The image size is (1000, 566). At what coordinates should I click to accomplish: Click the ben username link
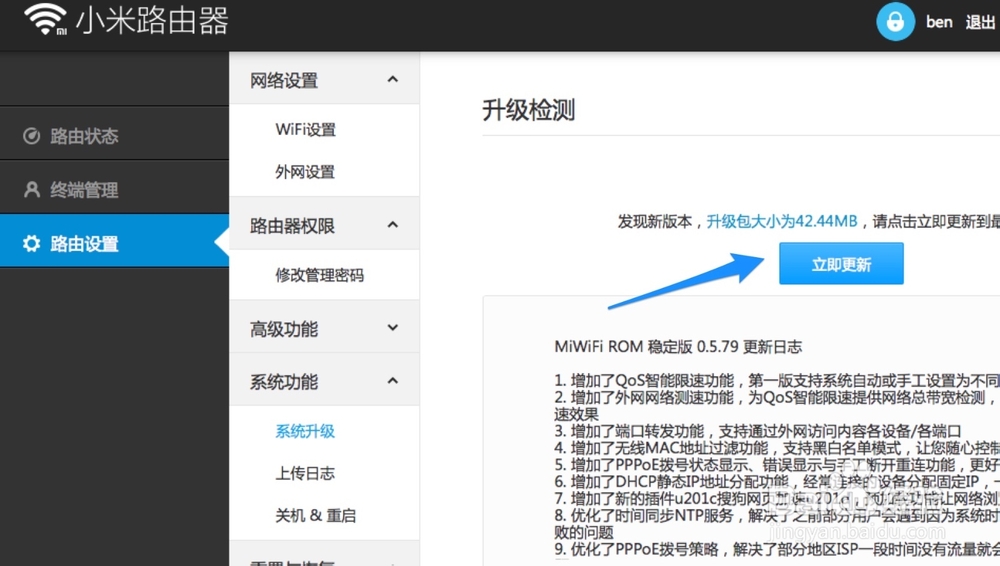[x=939, y=22]
